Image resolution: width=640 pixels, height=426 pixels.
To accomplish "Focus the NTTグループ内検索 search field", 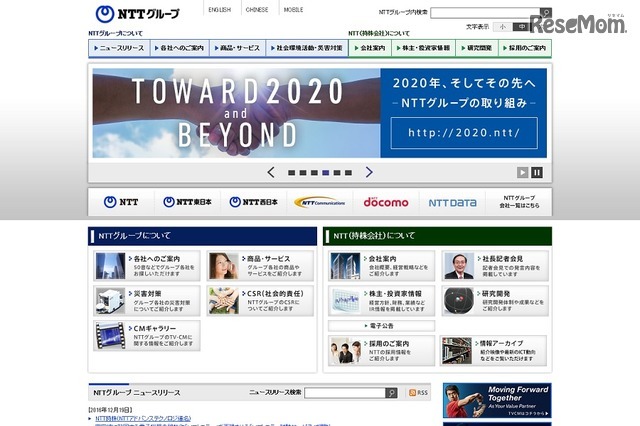I will (x=485, y=13).
